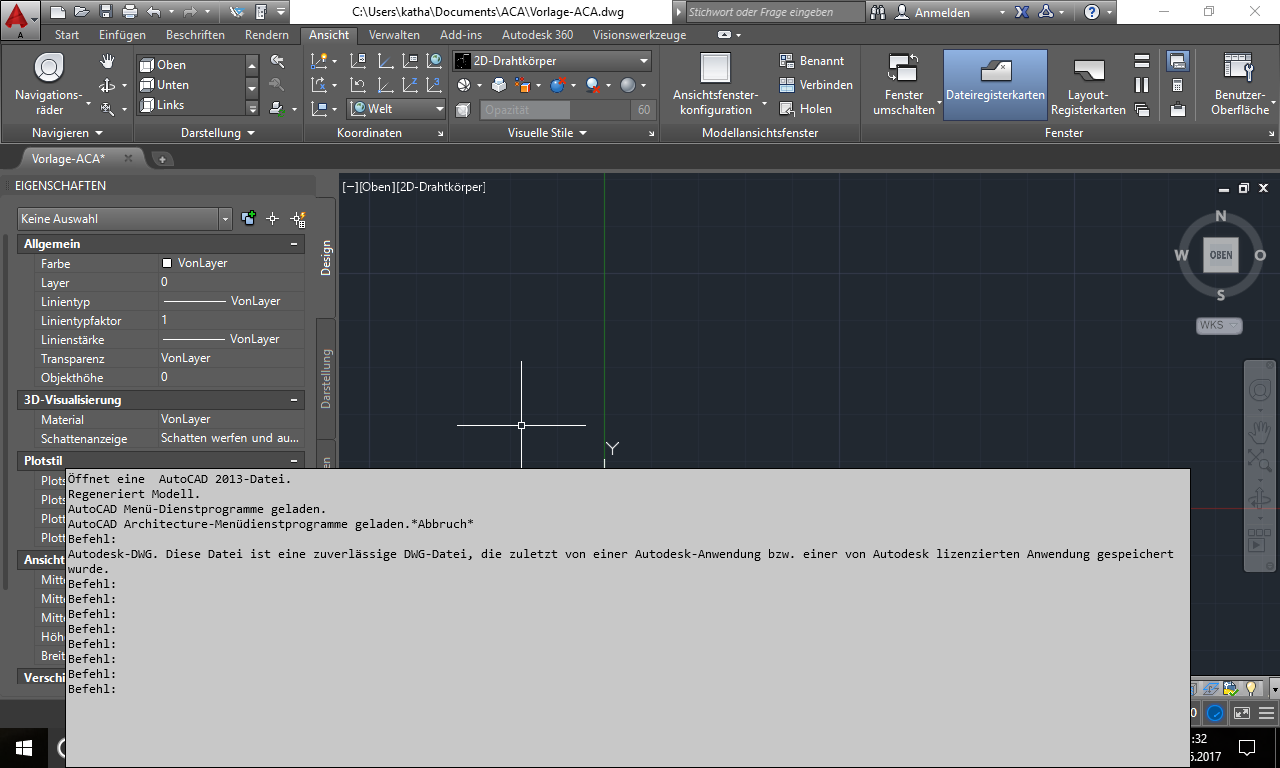1280x768 pixels.
Task: Collapse the 3D-Visualisierung section
Action: 294,400
